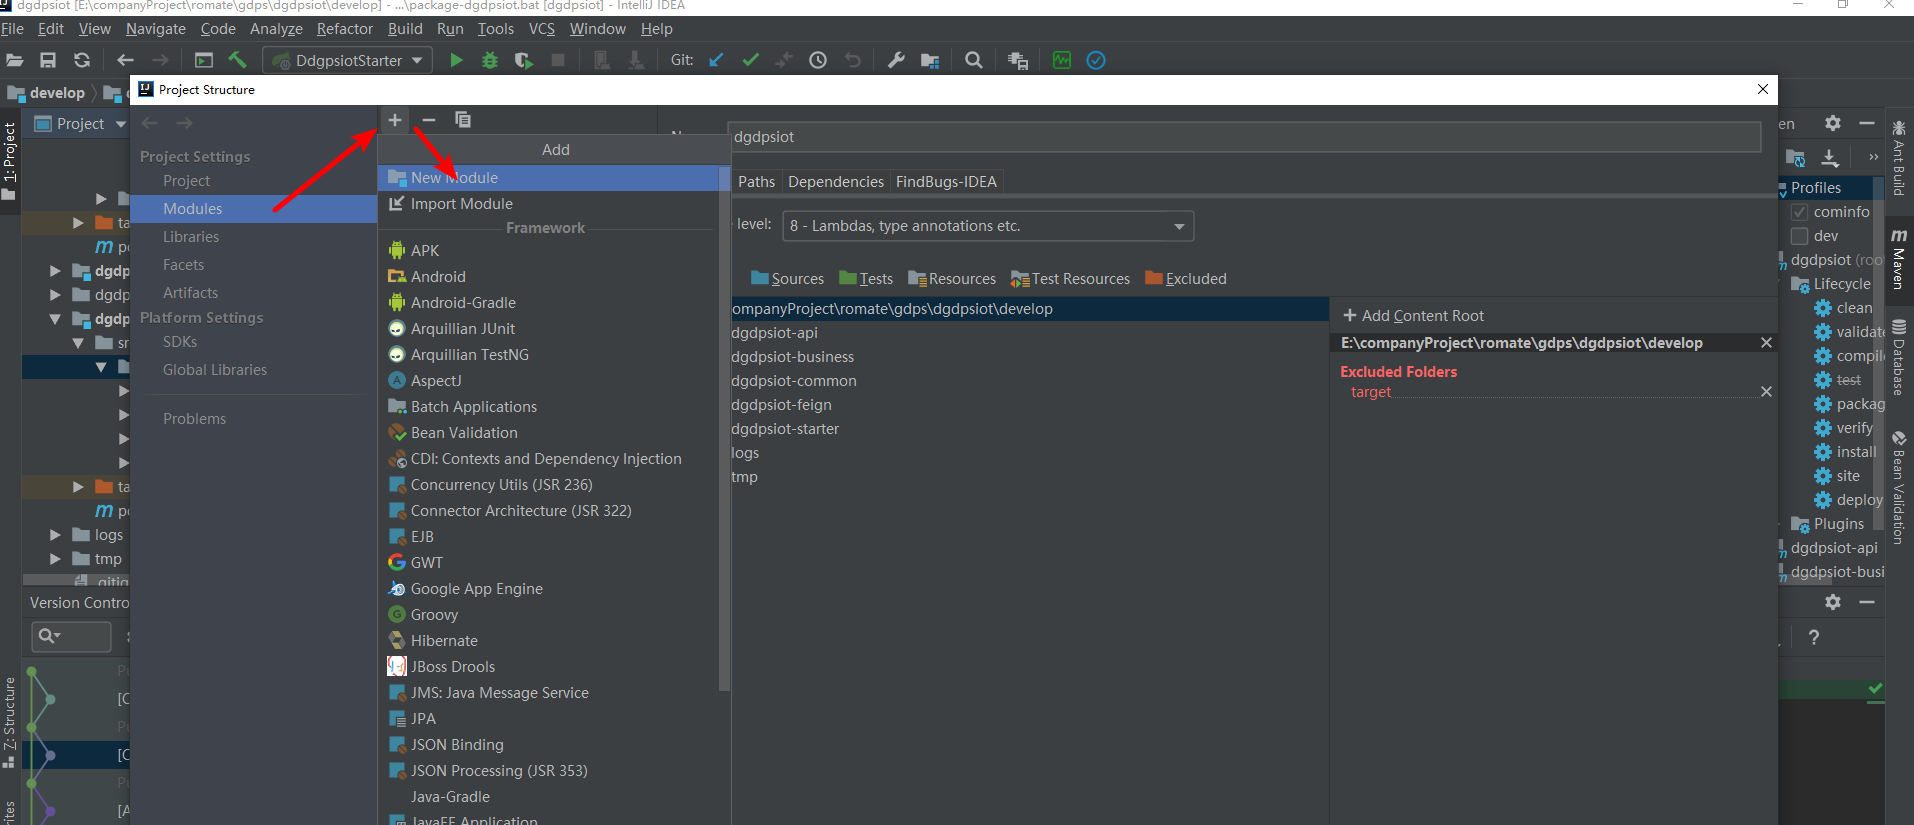The width and height of the screenshot is (1914, 825).
Task: Select dgdpsiot-starter folder in content tree
Action: pyautogui.click(x=785, y=429)
